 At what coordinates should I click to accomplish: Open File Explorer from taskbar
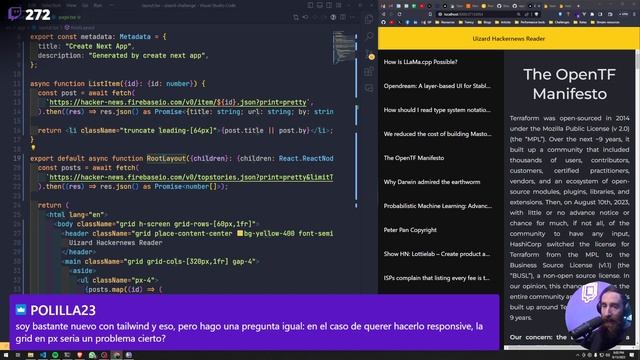31,355
